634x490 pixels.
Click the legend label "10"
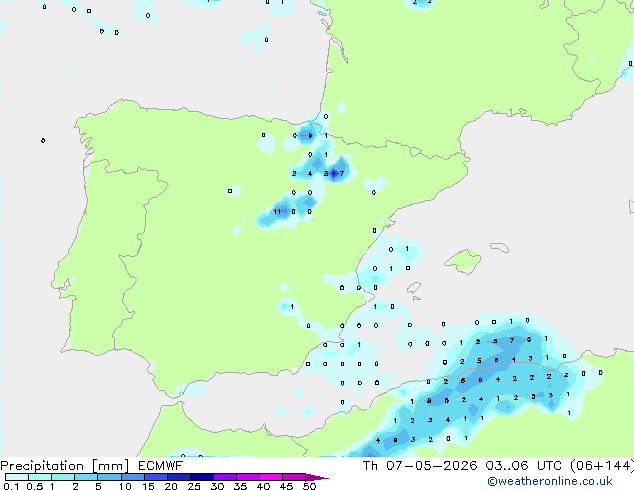click(x=125, y=486)
